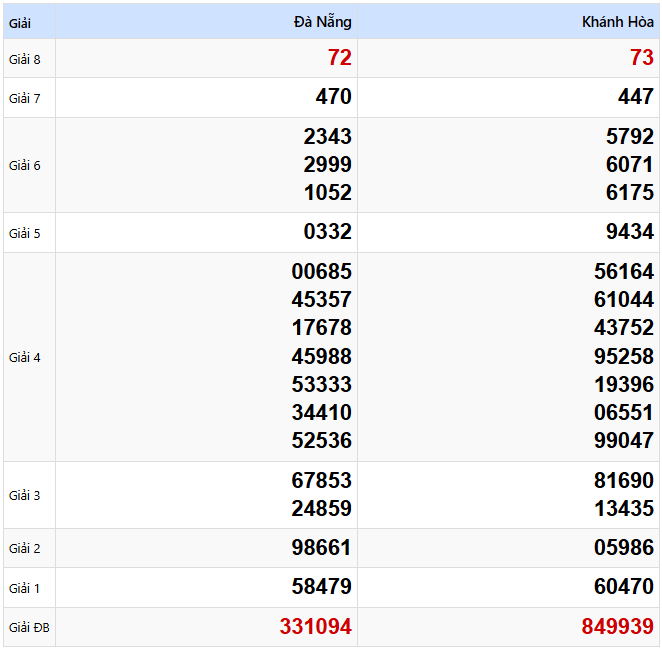
Task: Select Giải 5 number 0332
Action: click(327, 232)
